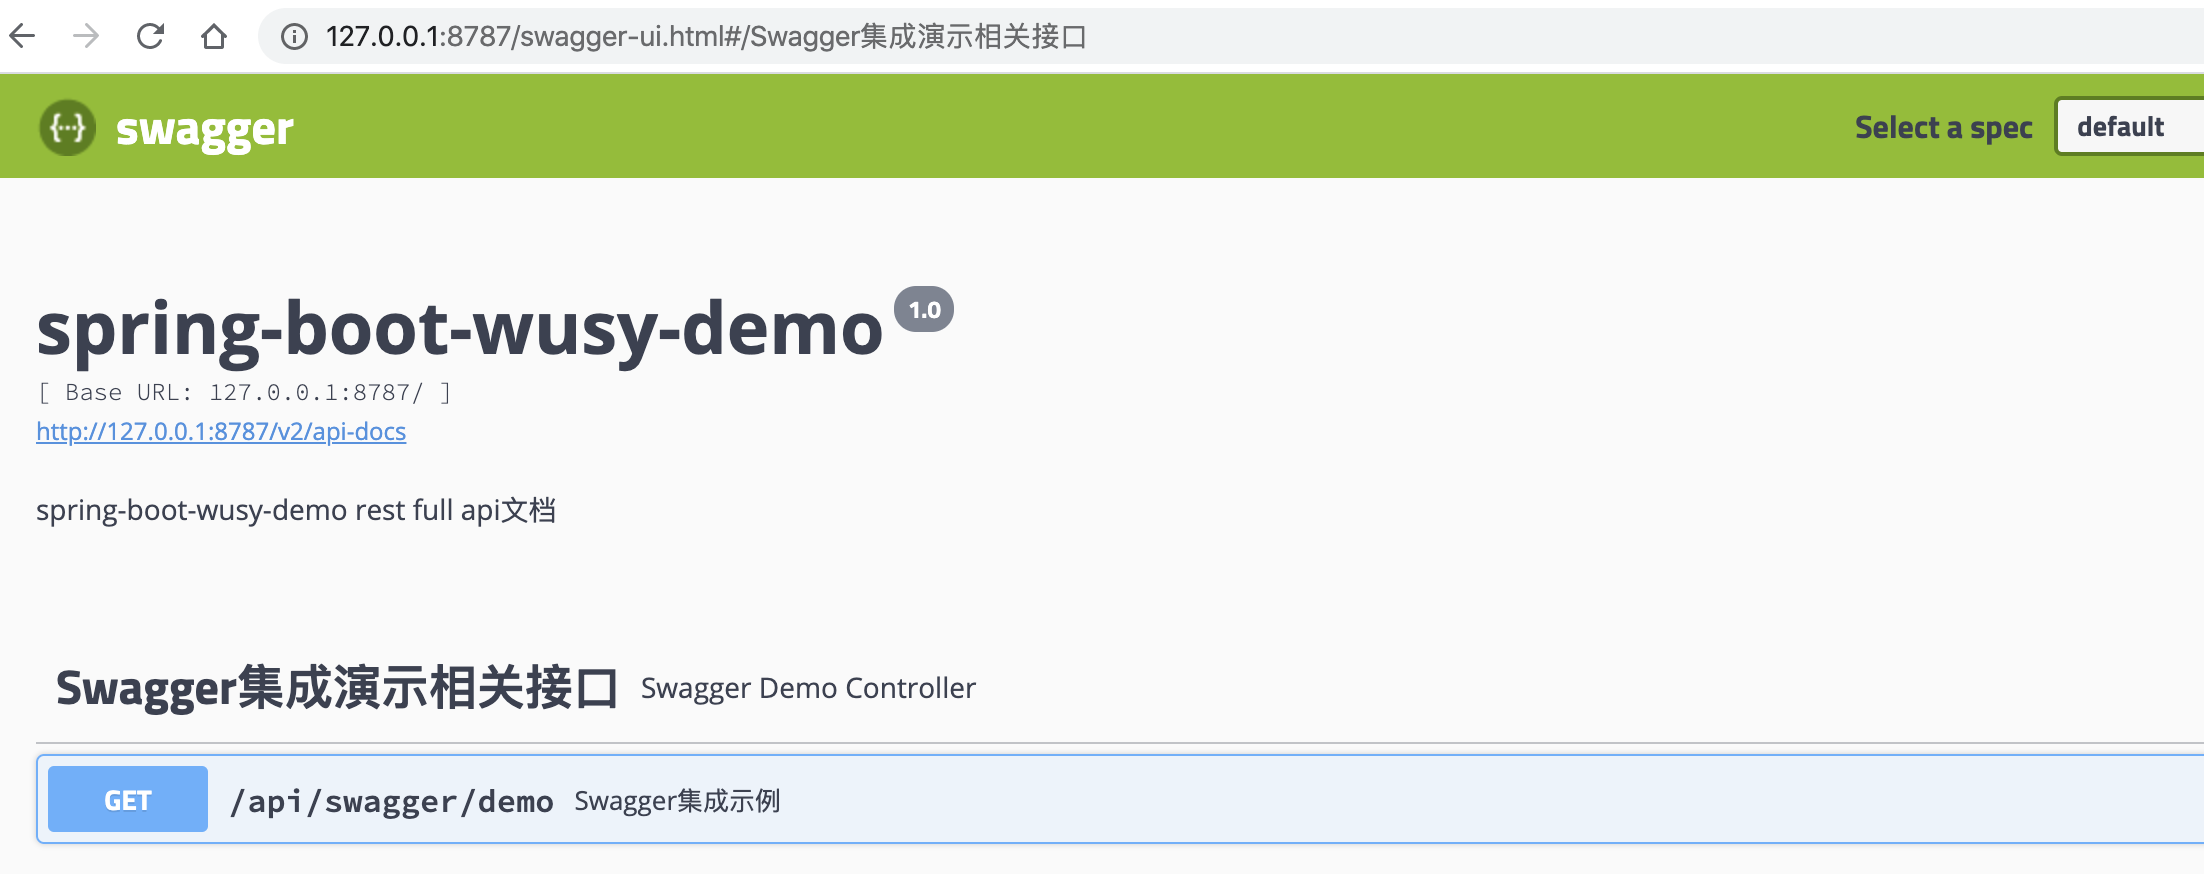Click the Base URL text line
2204x874 pixels.
pos(244,392)
